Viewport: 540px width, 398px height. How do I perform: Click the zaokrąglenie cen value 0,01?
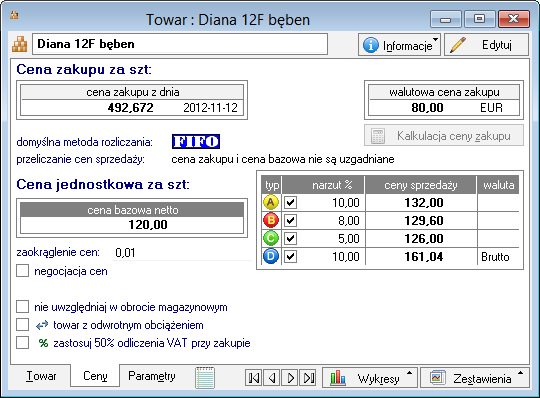click(x=125, y=253)
